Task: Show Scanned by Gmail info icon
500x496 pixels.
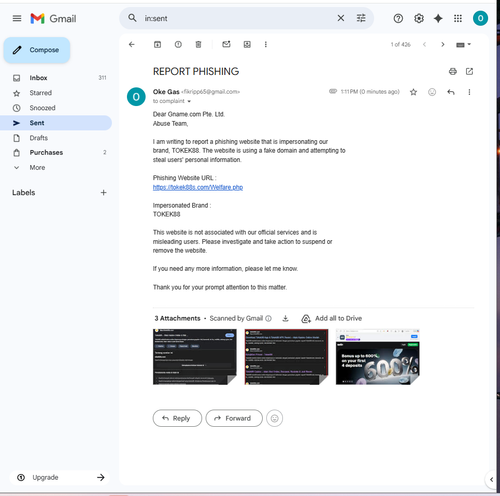Action: (x=268, y=319)
